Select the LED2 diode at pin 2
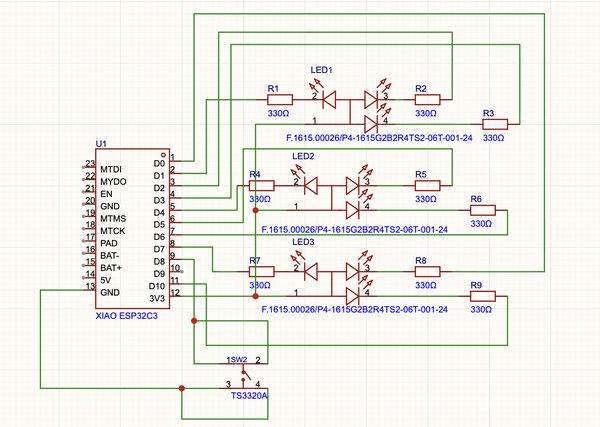 pos(311,186)
